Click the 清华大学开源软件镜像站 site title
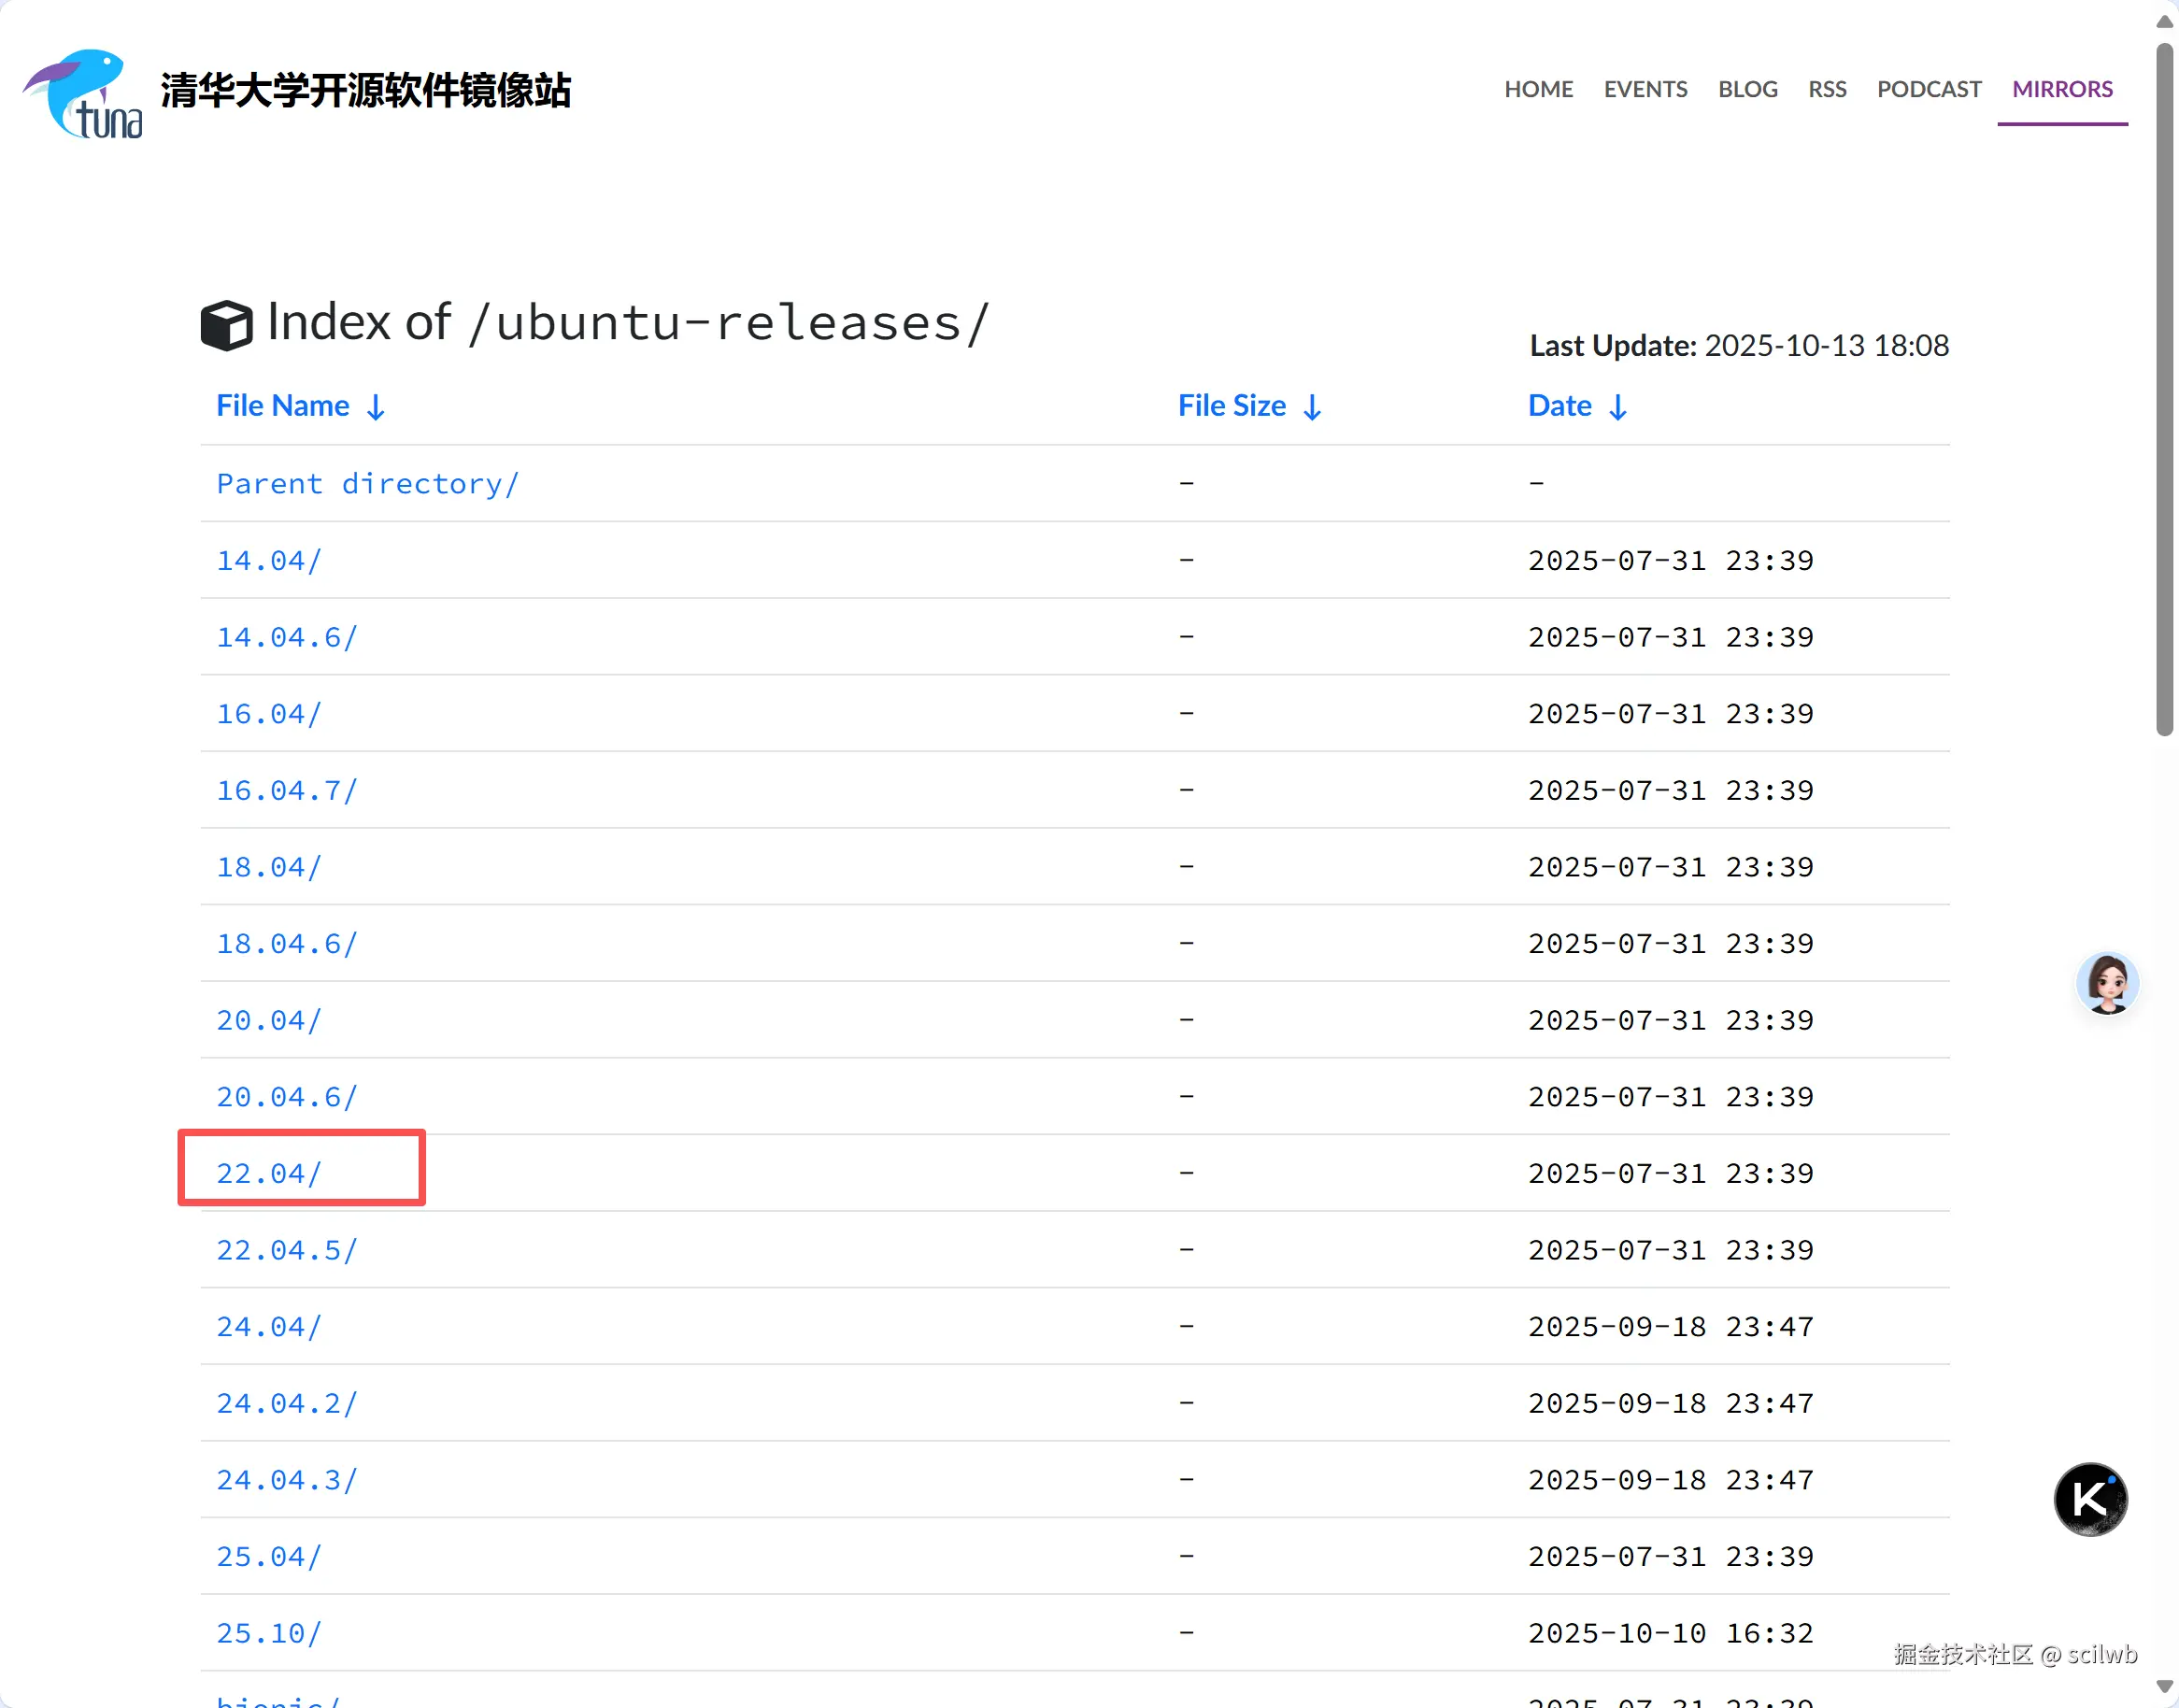Screen dimensions: 2179x1708 [x=366, y=90]
